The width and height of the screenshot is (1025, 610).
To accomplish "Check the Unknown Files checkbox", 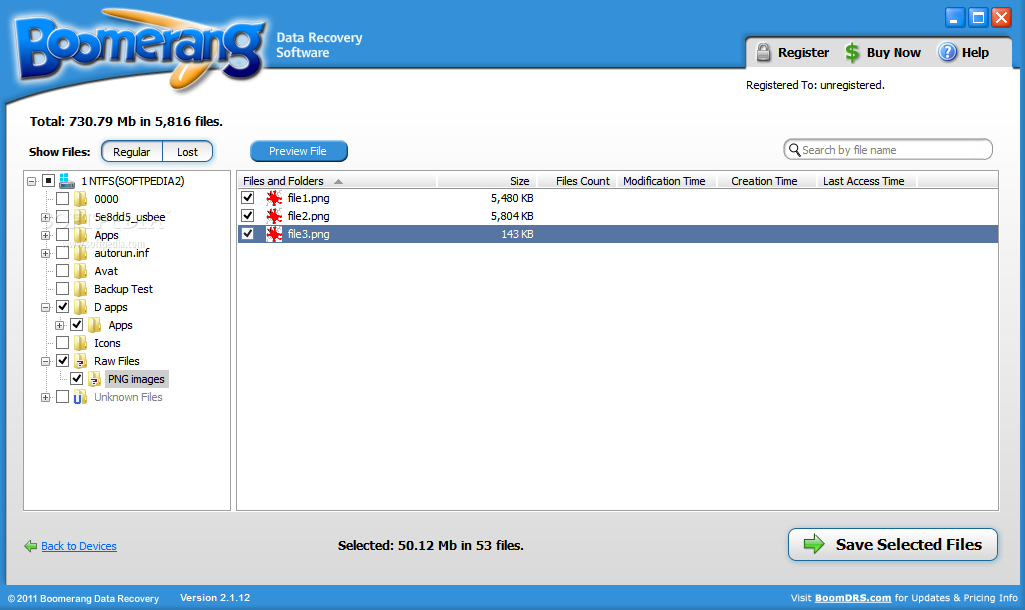I will click(63, 396).
